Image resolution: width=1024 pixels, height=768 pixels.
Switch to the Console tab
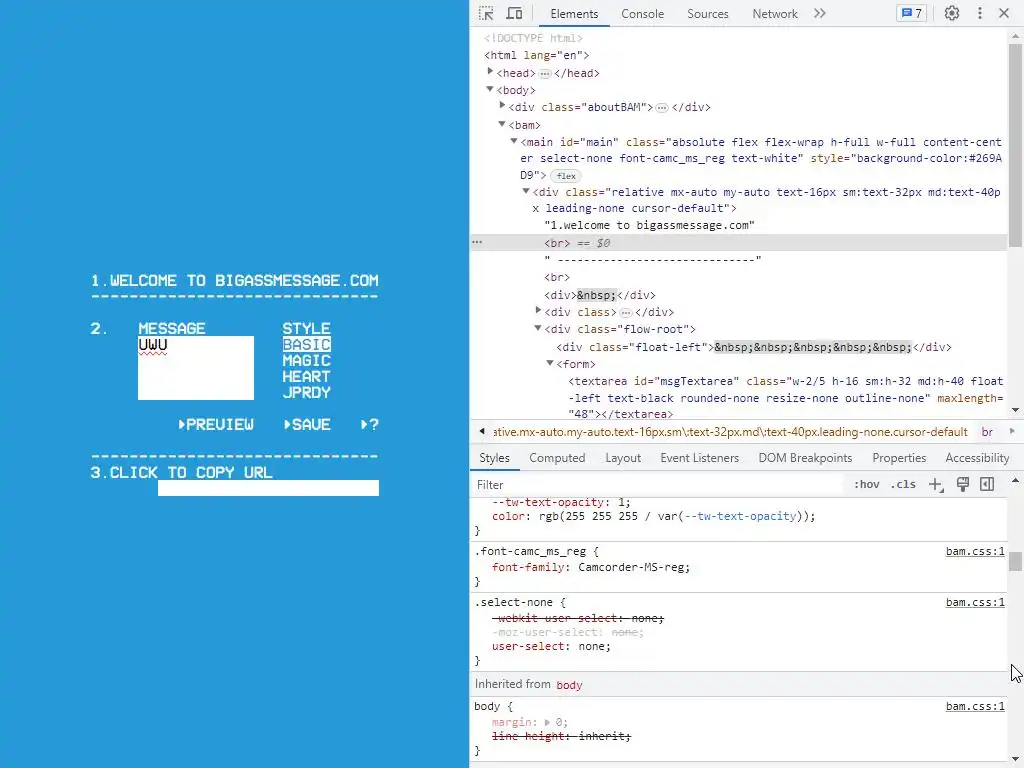point(642,14)
